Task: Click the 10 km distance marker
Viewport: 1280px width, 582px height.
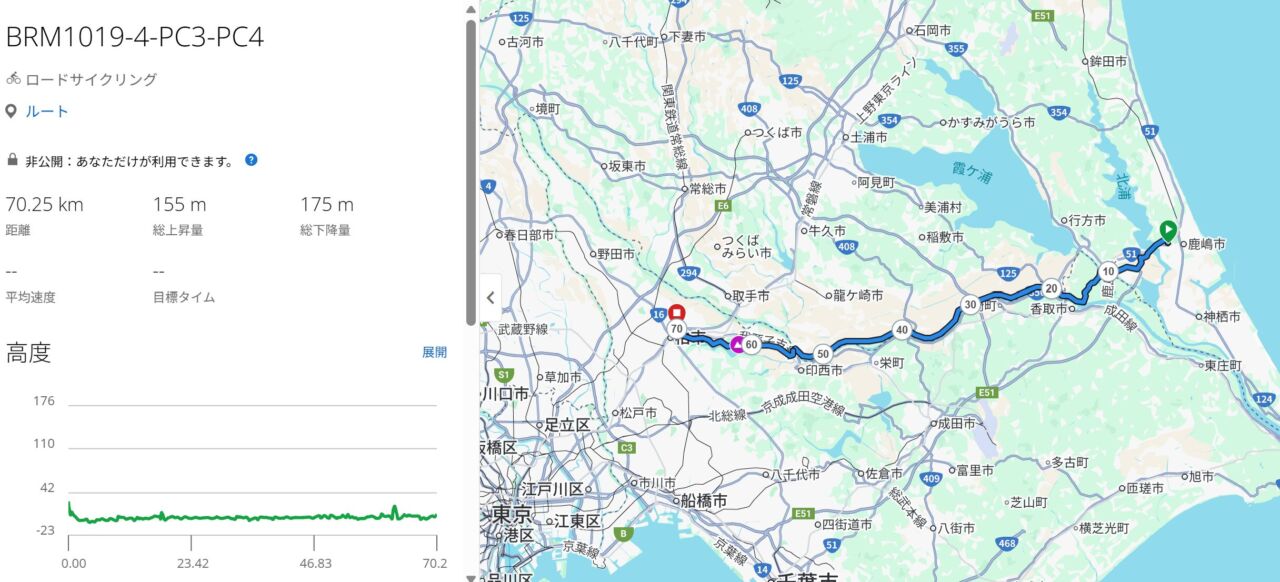Action: (x=1108, y=271)
